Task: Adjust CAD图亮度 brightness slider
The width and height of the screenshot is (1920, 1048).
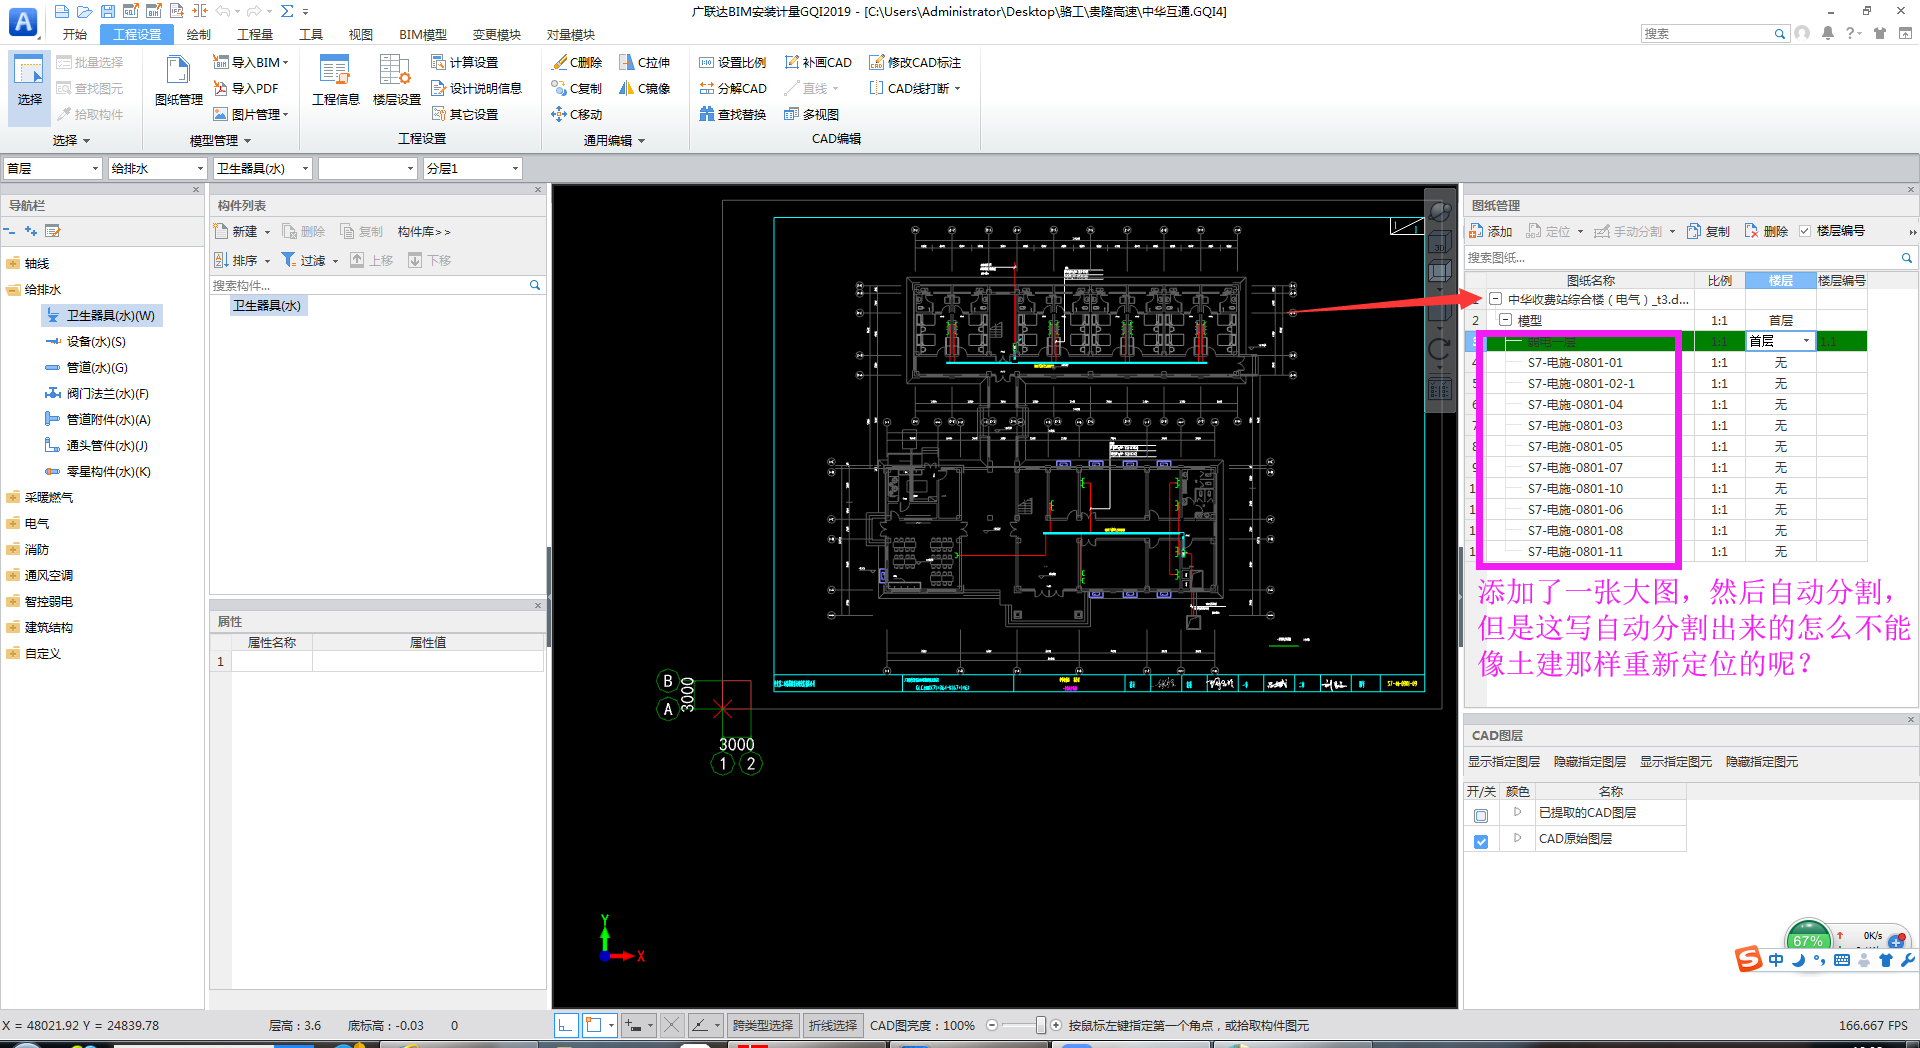Action: 1041,1025
